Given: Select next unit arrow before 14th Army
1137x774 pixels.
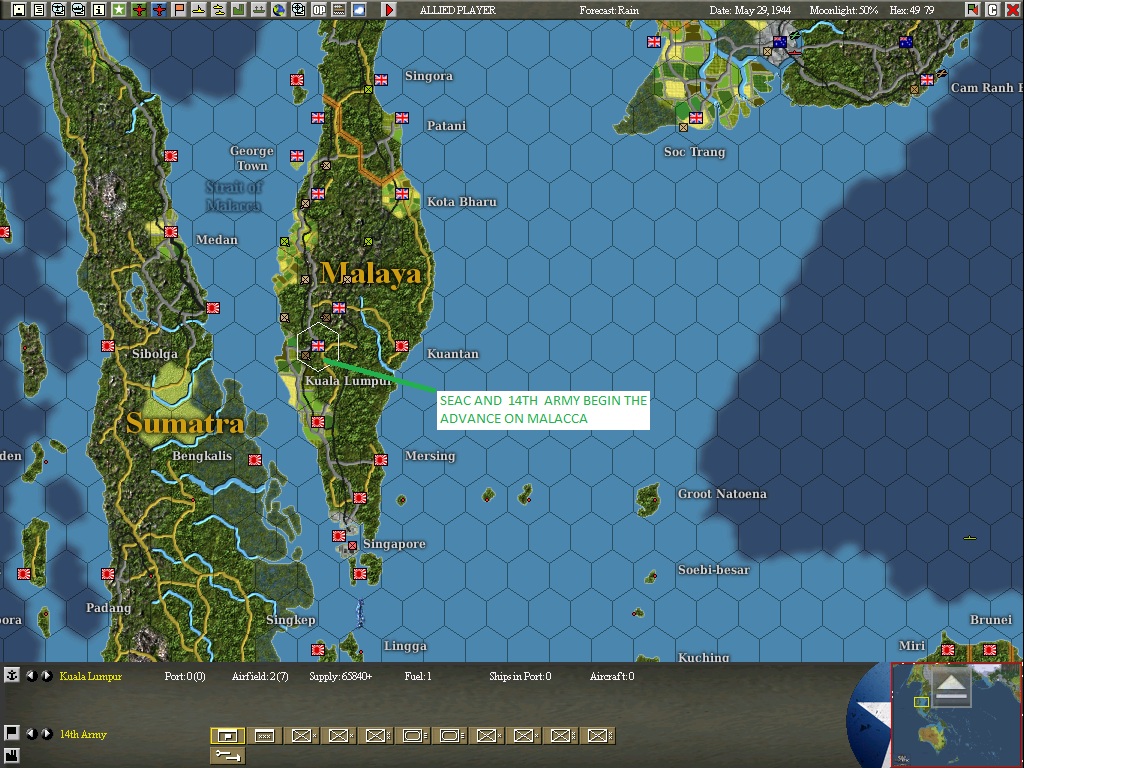Looking at the screenshot, I should coord(46,733).
